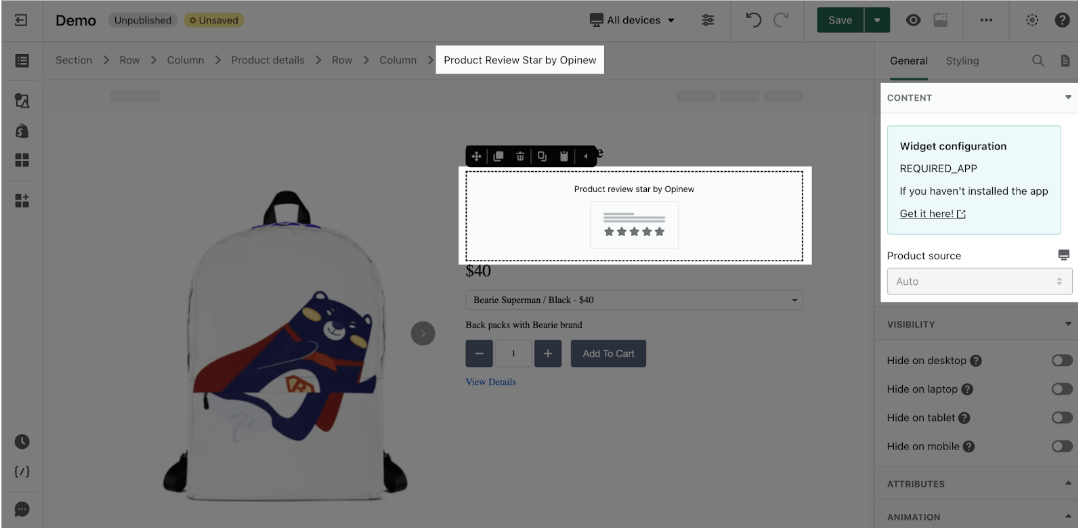1078x528 pixels.
Task: Select Section in the breadcrumb
Action: coord(74,60)
